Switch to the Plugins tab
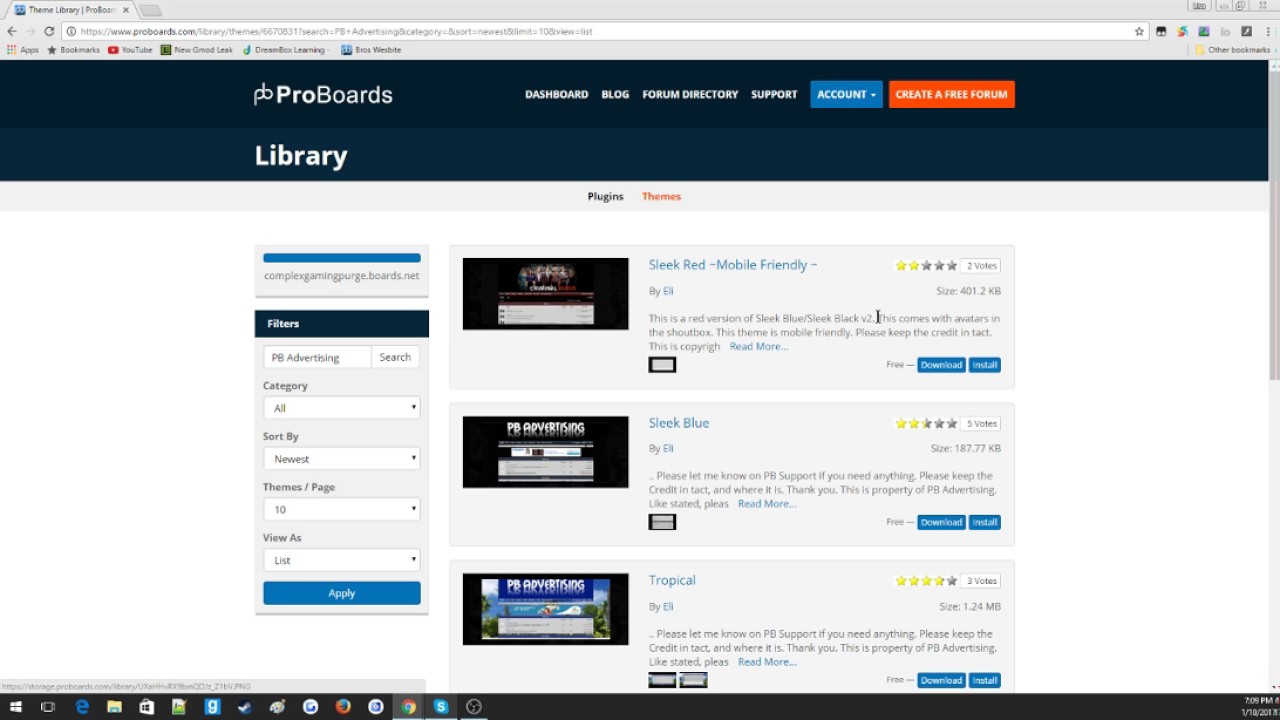Screen dimensions: 1280x720 click(605, 196)
